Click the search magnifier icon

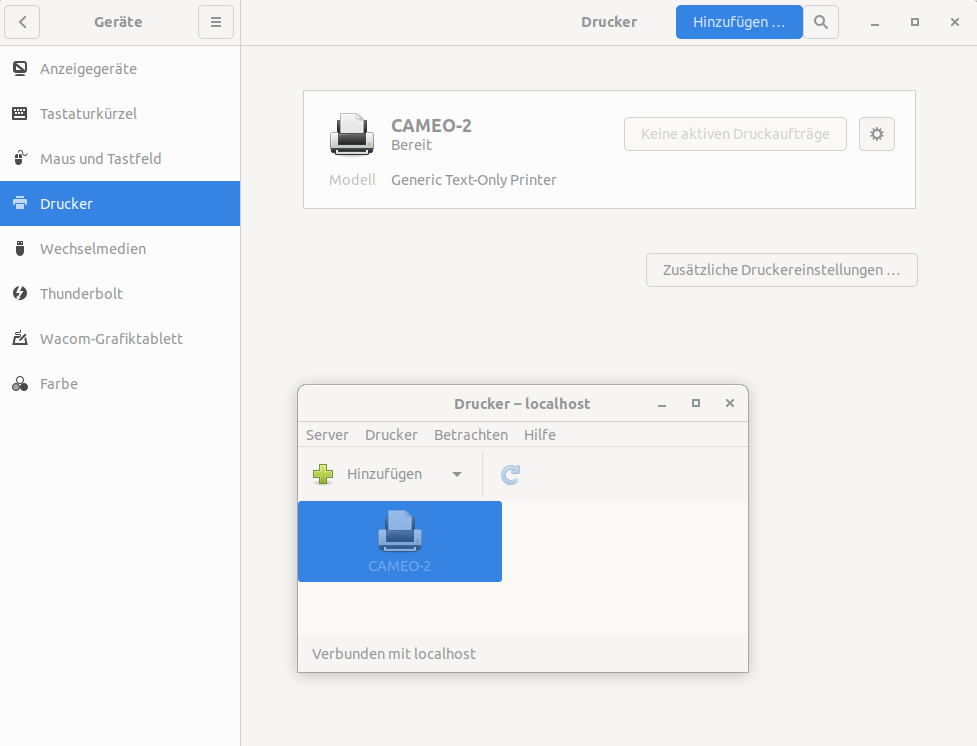point(821,22)
